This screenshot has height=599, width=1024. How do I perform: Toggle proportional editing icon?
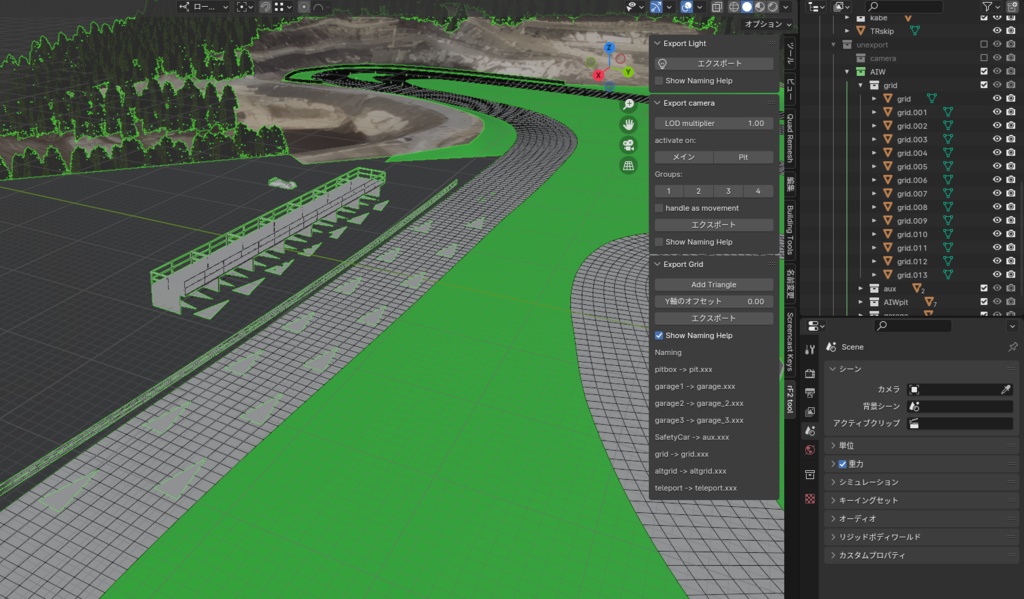(x=304, y=7)
